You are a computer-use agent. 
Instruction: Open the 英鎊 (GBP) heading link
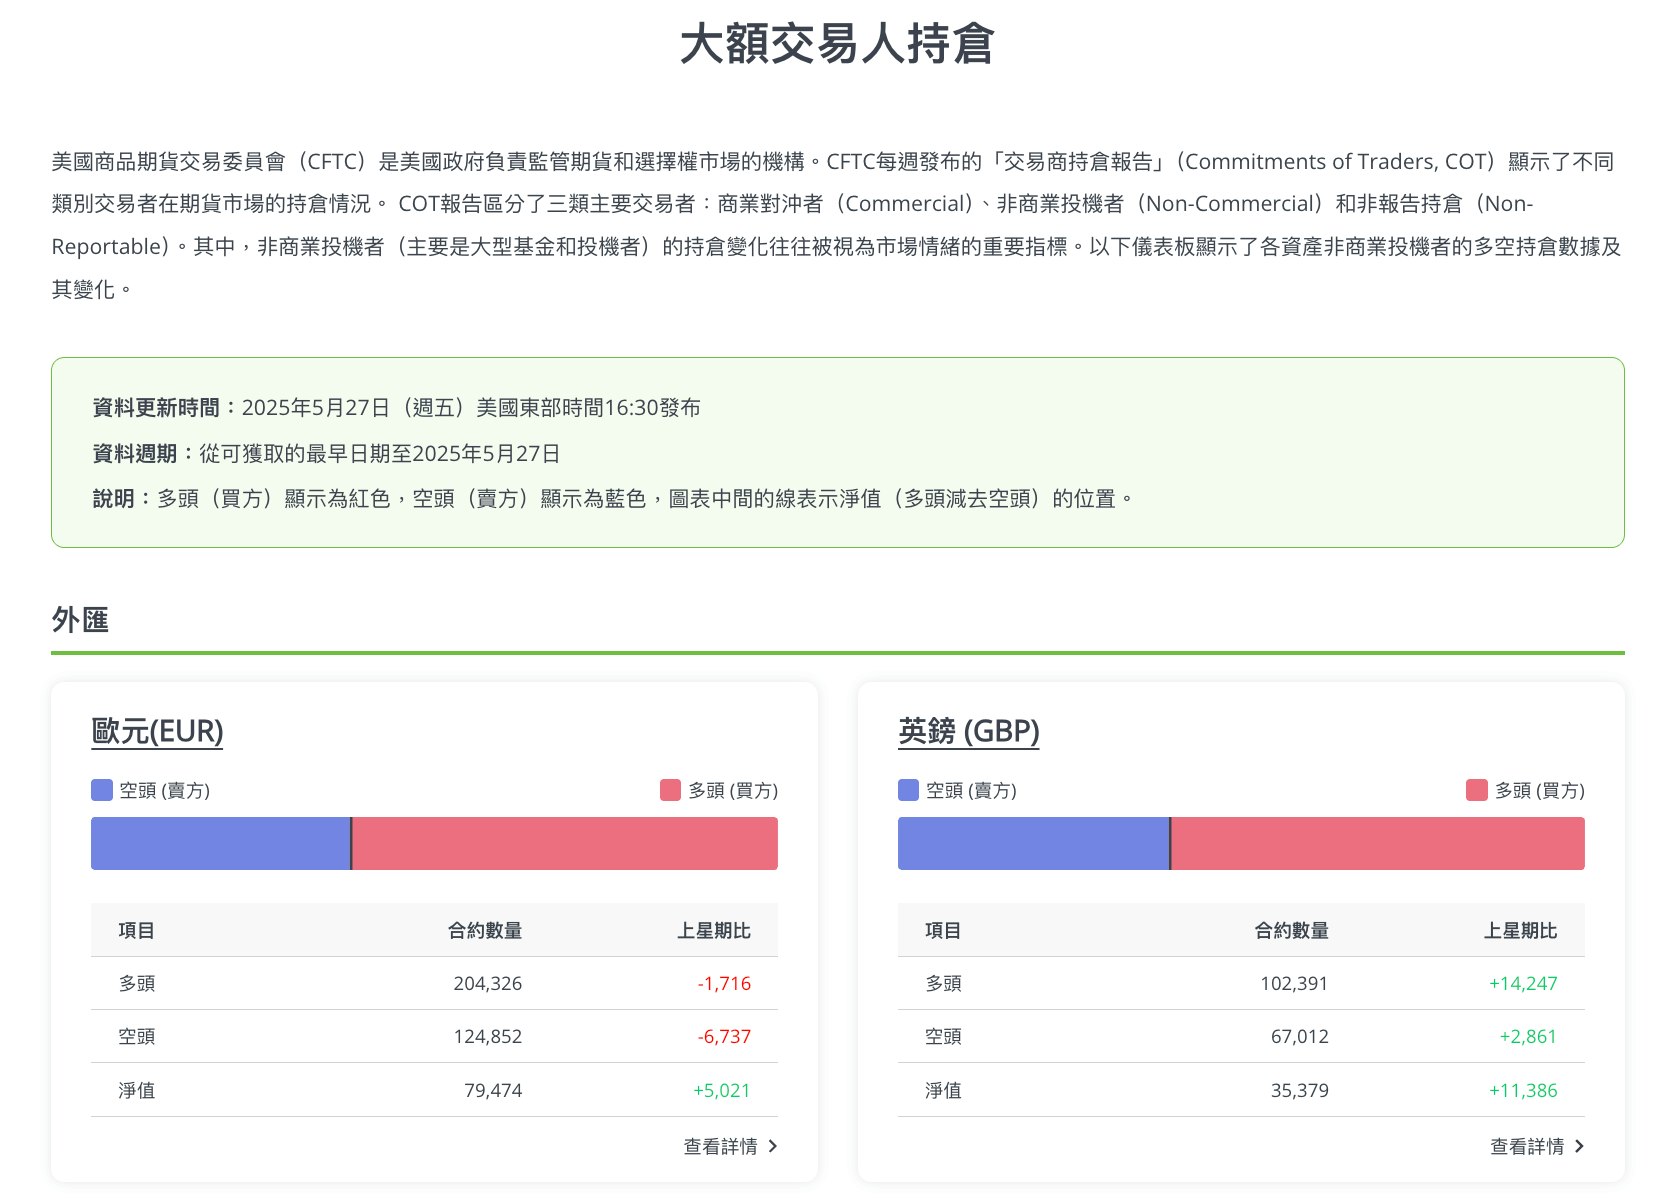(968, 732)
